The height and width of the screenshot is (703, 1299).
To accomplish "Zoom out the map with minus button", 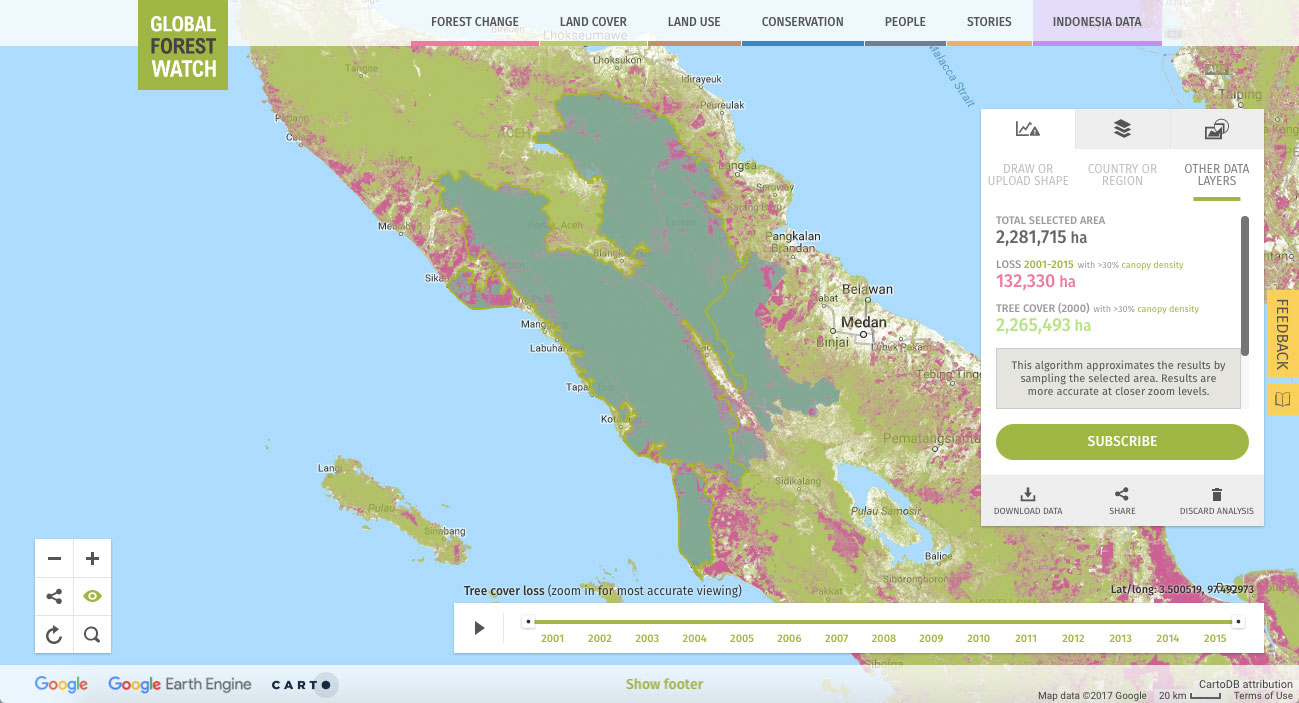I will point(54,559).
